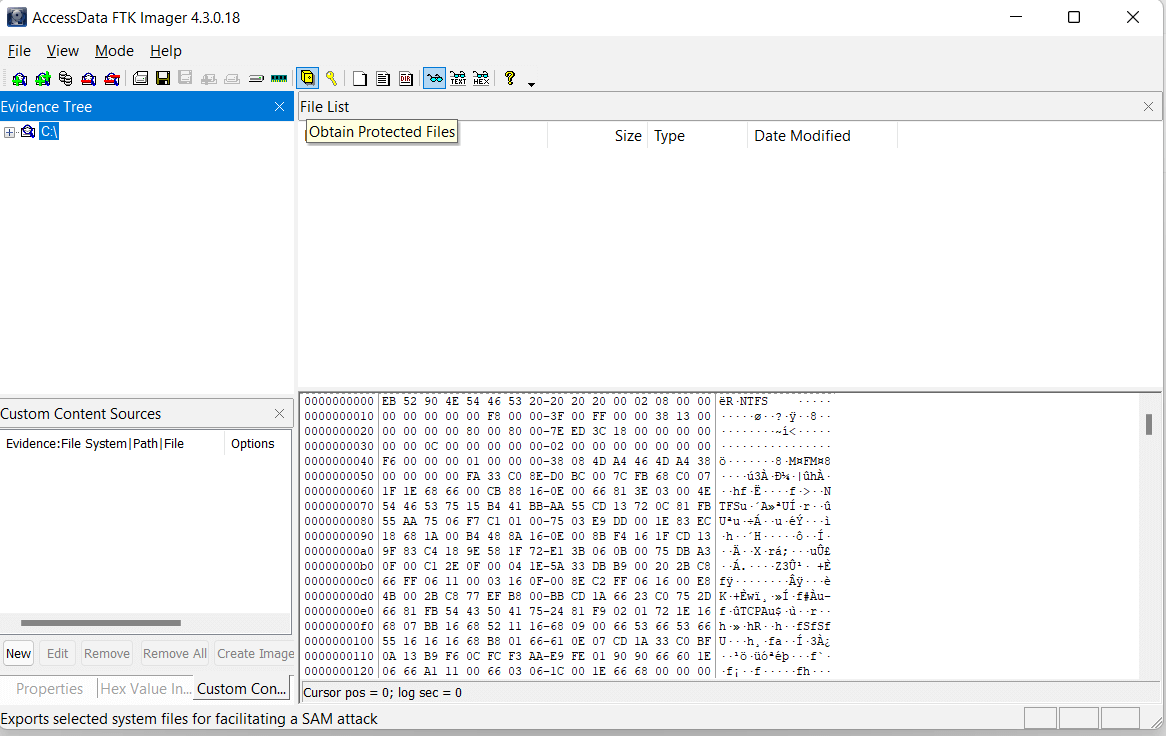Toggle the TEXT view glasses icon
This screenshot has width=1166, height=736.
point(458,78)
